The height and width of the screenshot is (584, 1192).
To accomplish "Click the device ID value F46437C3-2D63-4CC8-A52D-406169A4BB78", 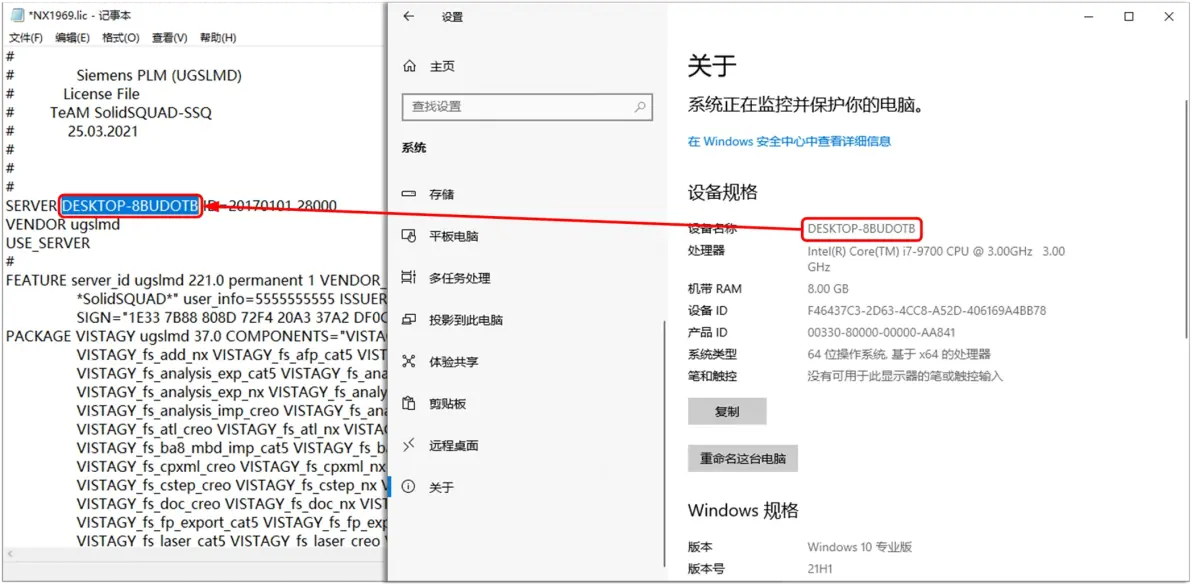I will click(x=927, y=311).
